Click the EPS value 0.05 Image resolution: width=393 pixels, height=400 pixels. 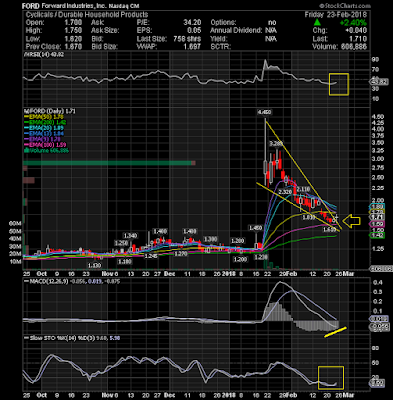(194, 31)
